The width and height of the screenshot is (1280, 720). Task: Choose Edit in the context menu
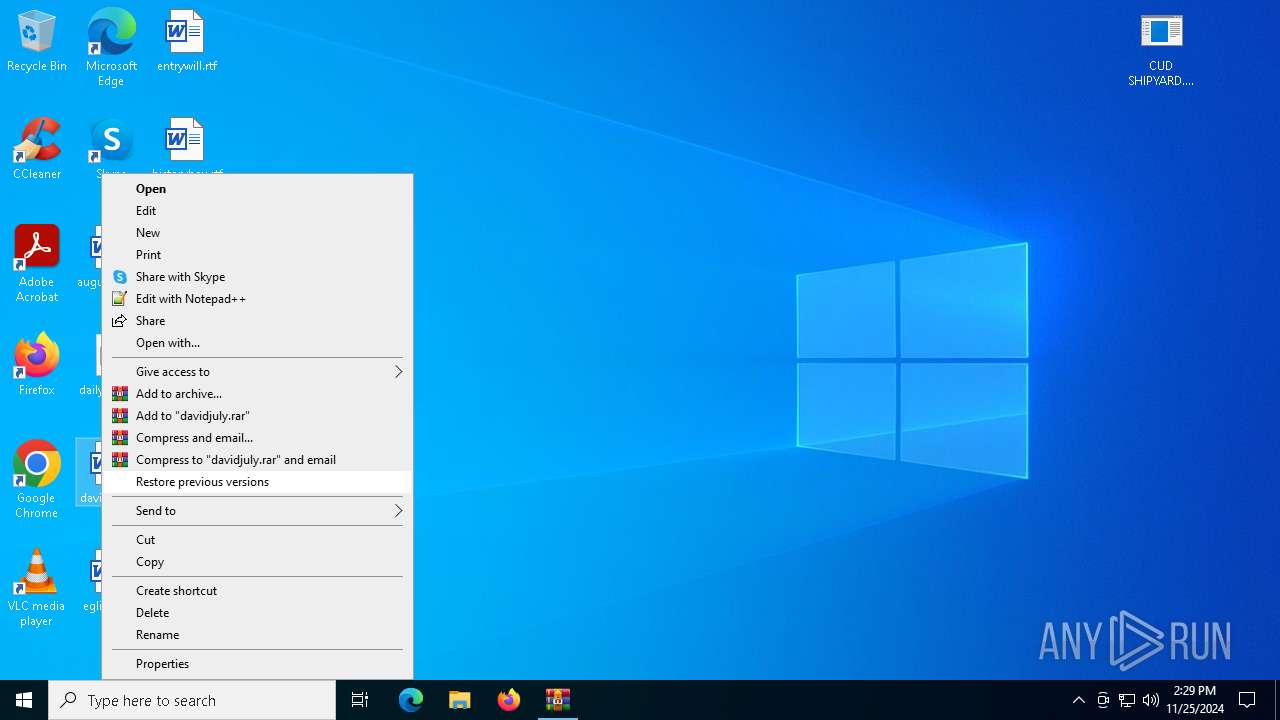[258, 210]
